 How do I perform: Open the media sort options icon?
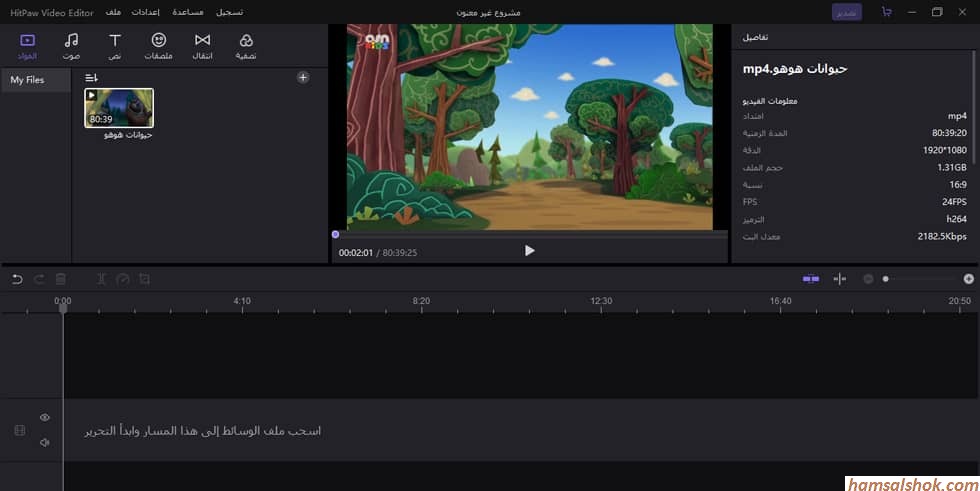pyautogui.click(x=91, y=78)
